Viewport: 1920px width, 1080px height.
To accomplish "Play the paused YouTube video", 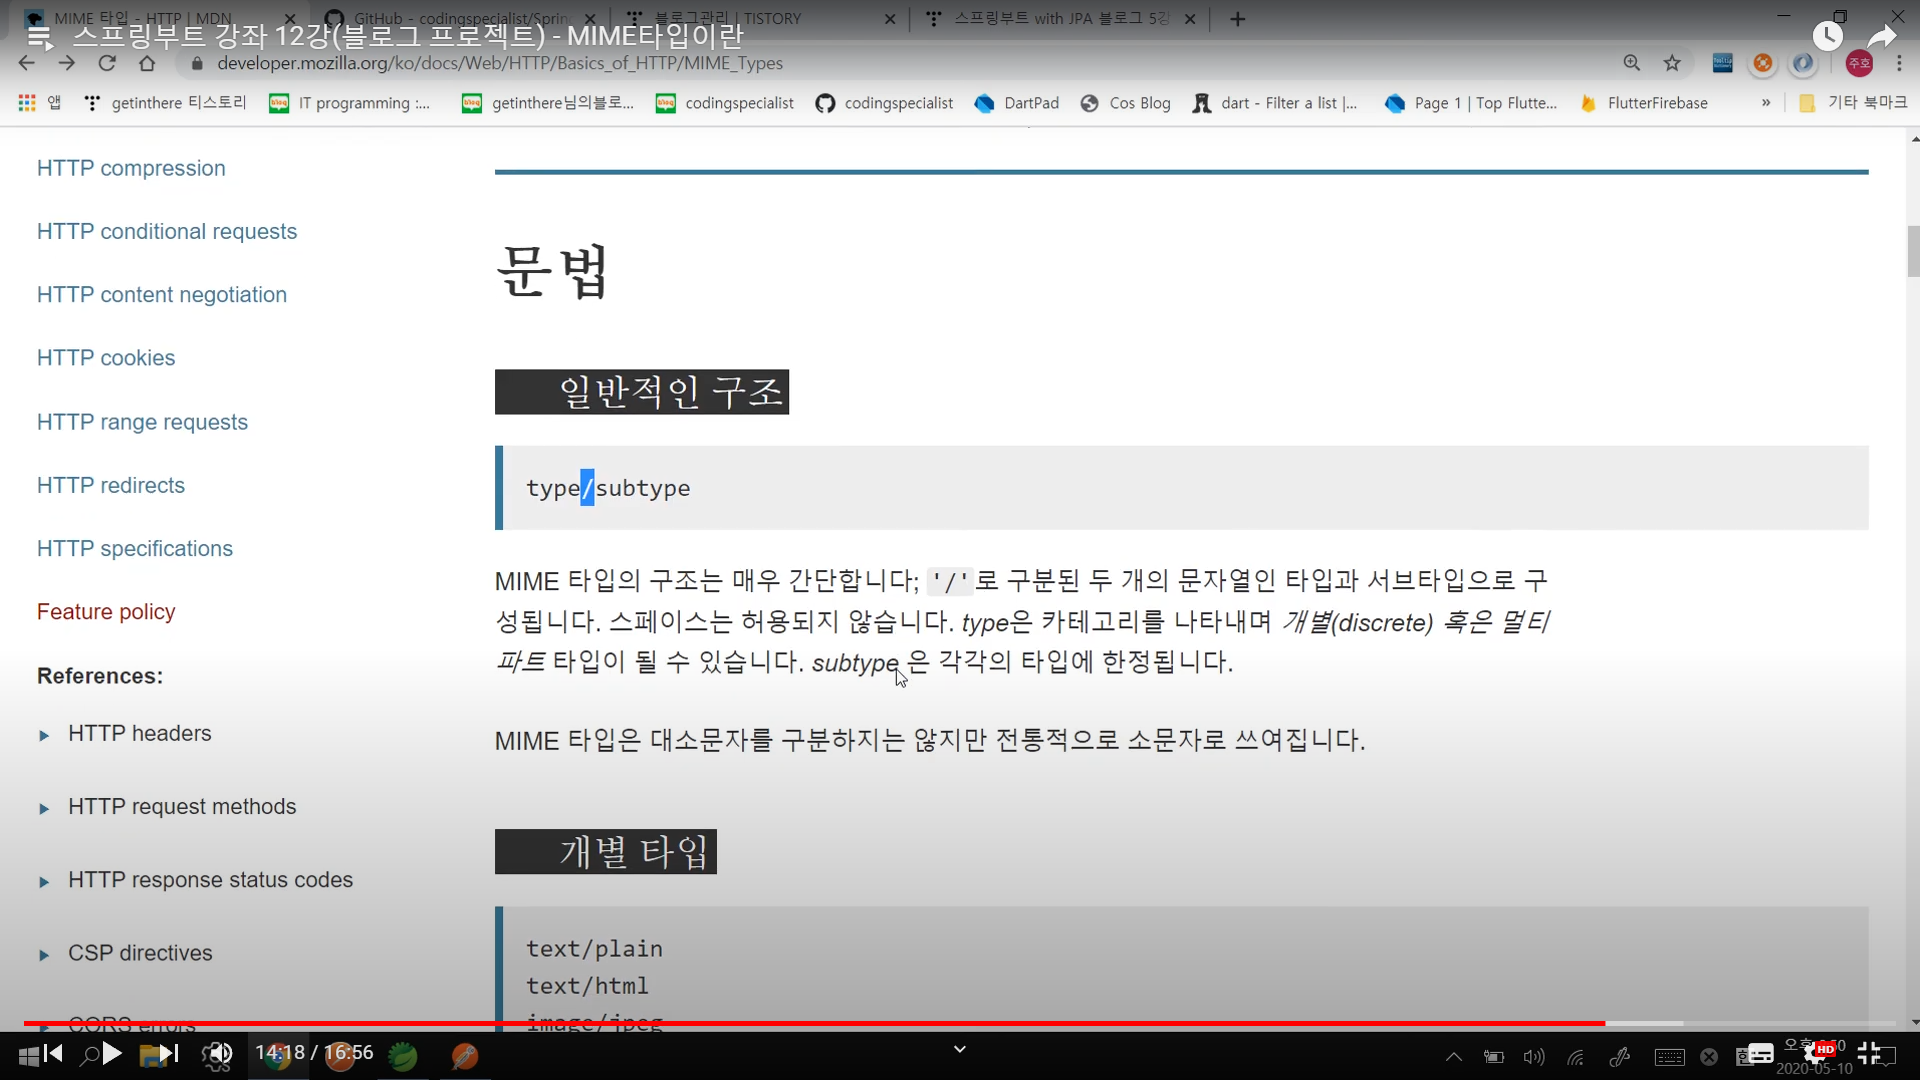I will click(112, 1053).
